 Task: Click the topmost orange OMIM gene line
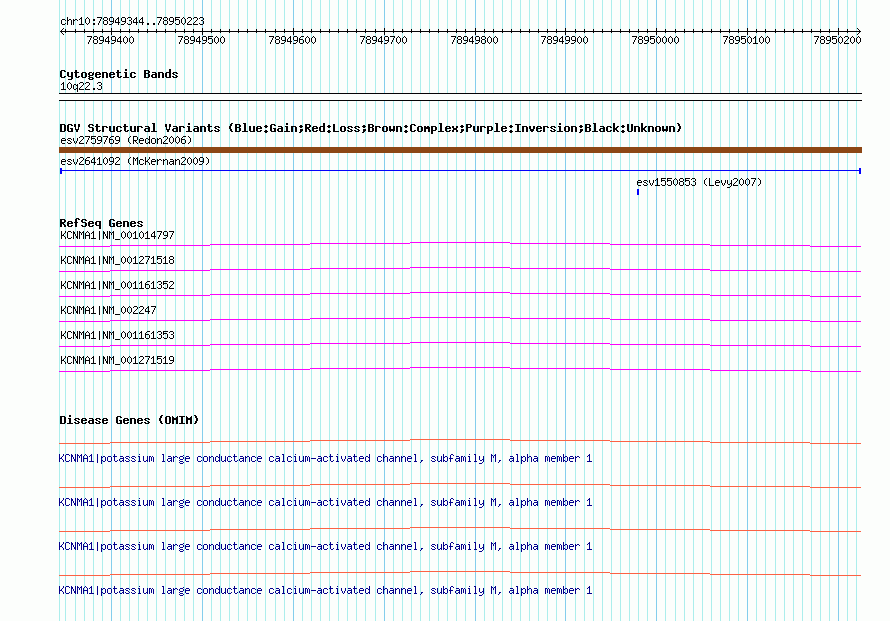tap(460, 440)
